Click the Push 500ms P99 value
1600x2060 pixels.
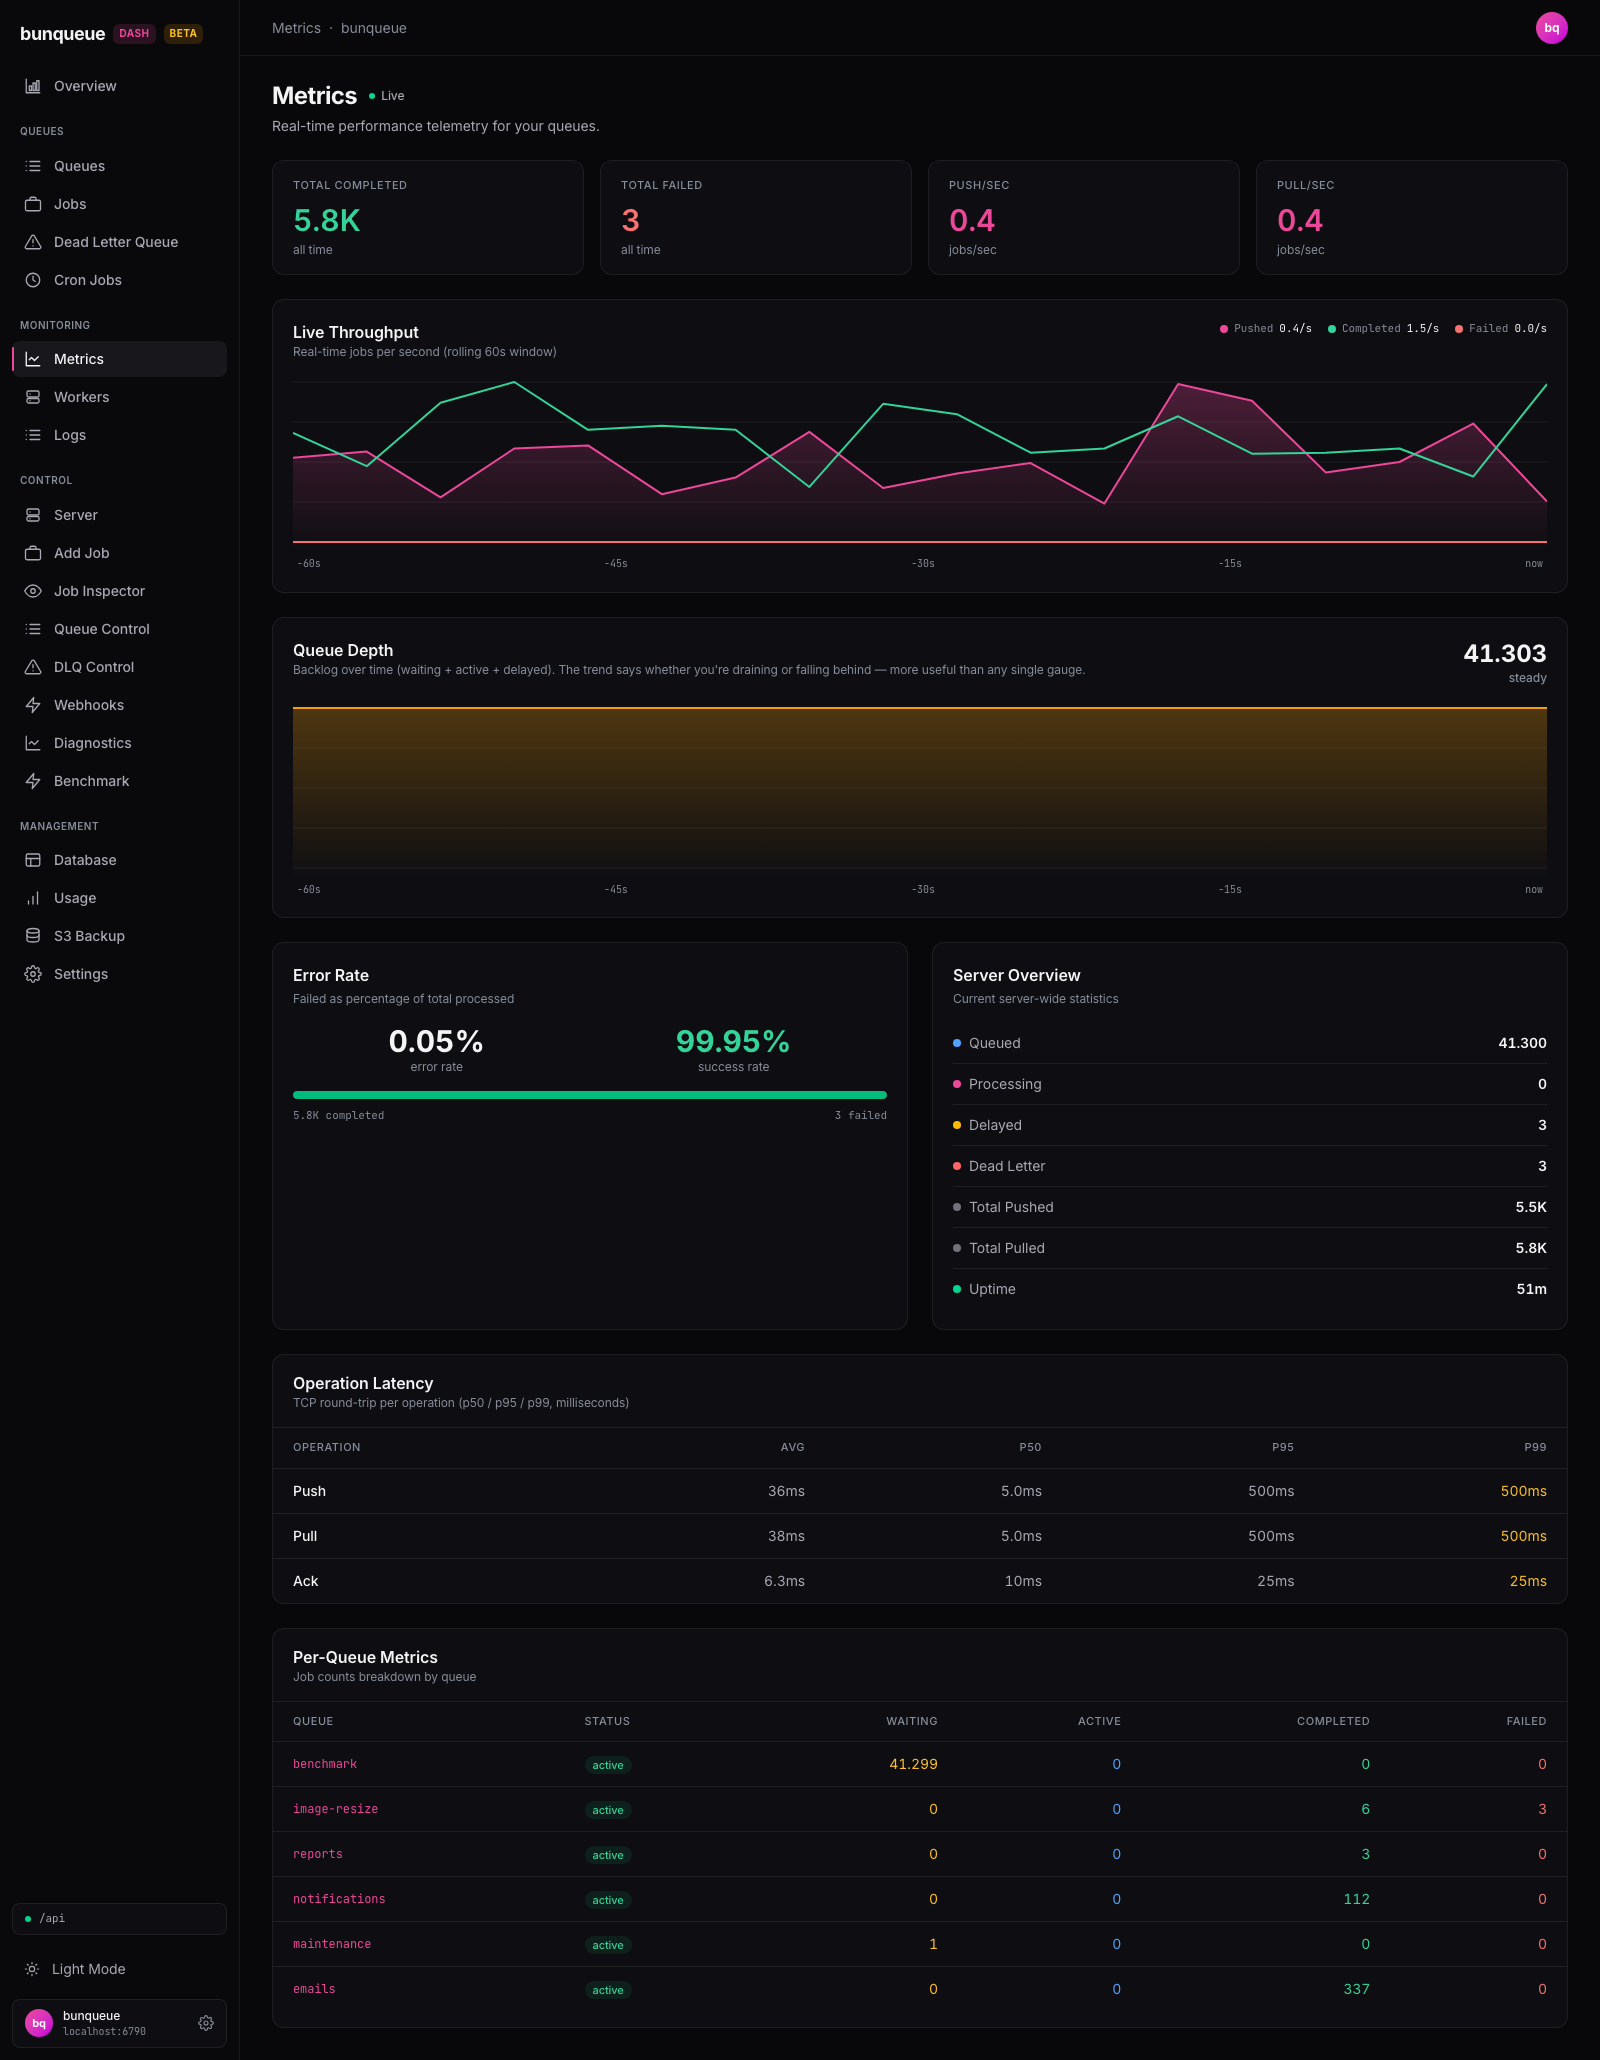1523,1491
